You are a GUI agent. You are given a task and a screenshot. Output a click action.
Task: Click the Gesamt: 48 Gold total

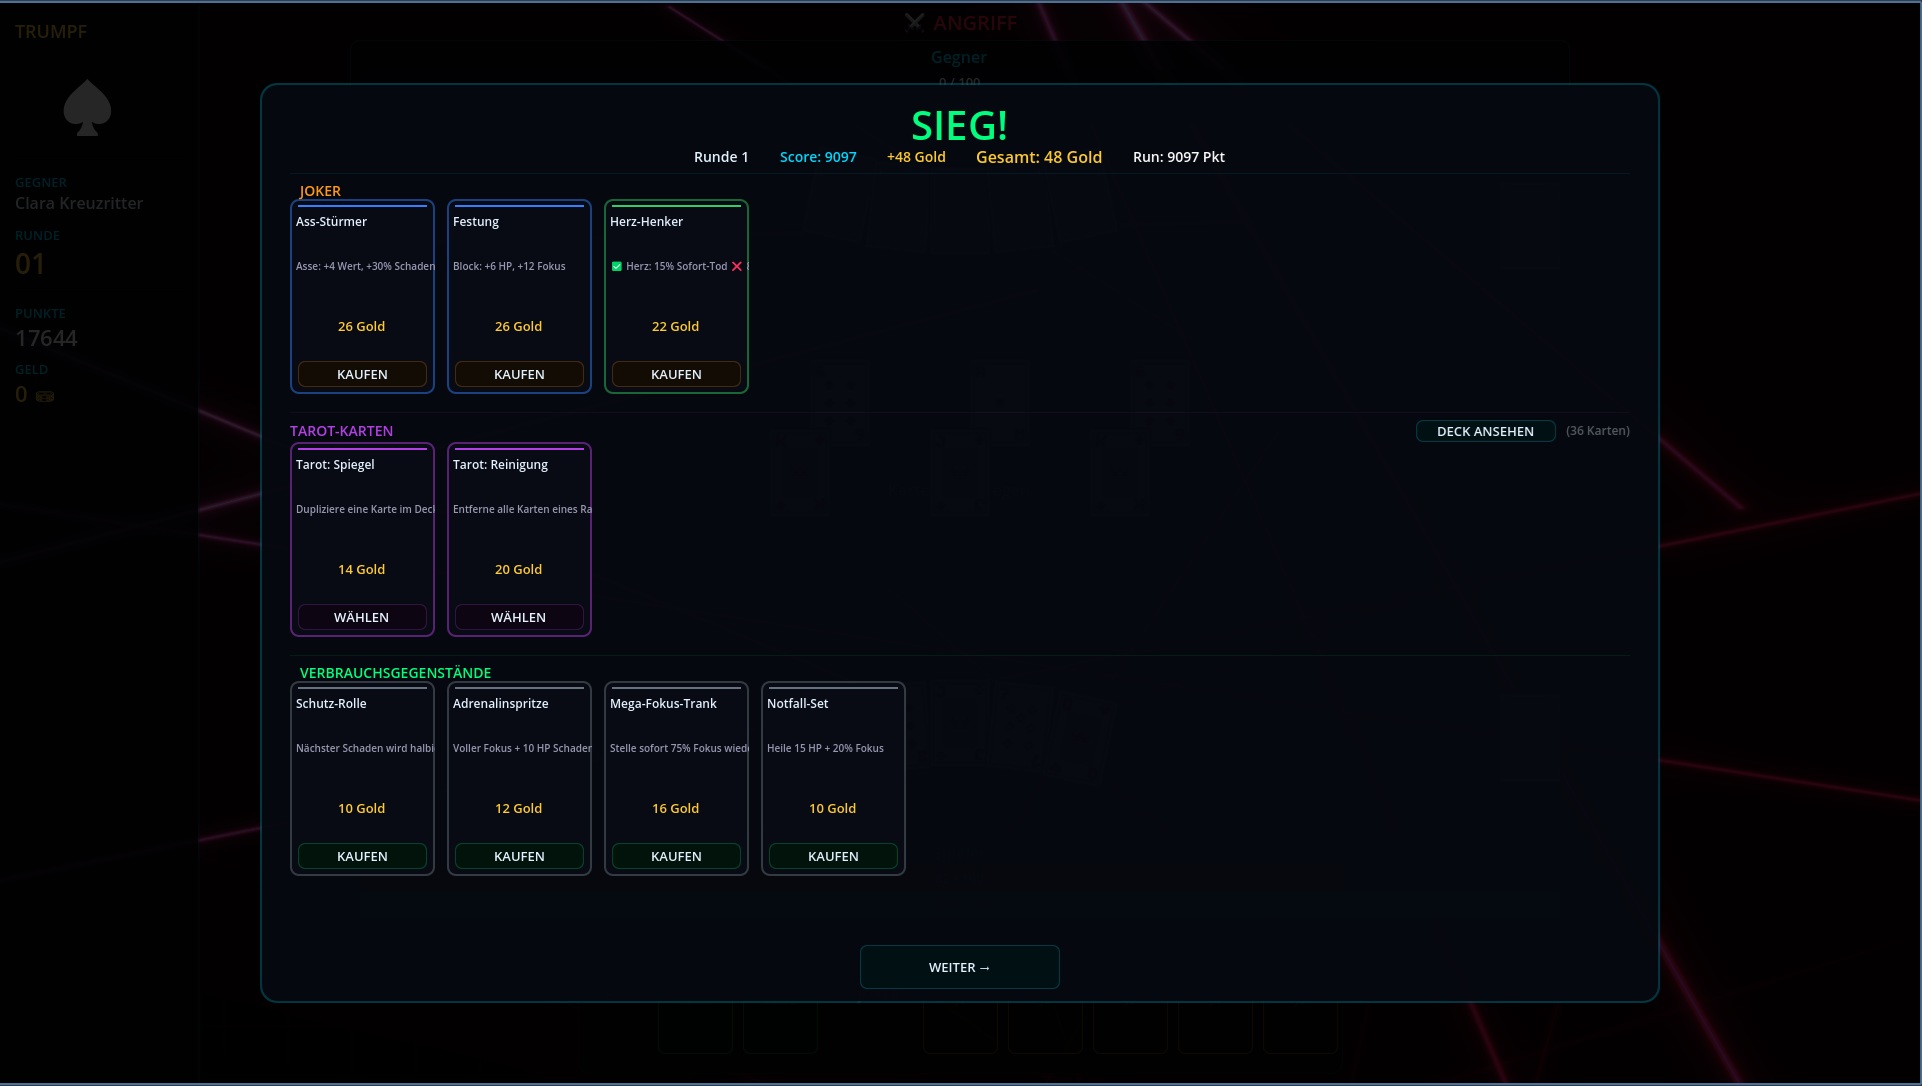1038,157
